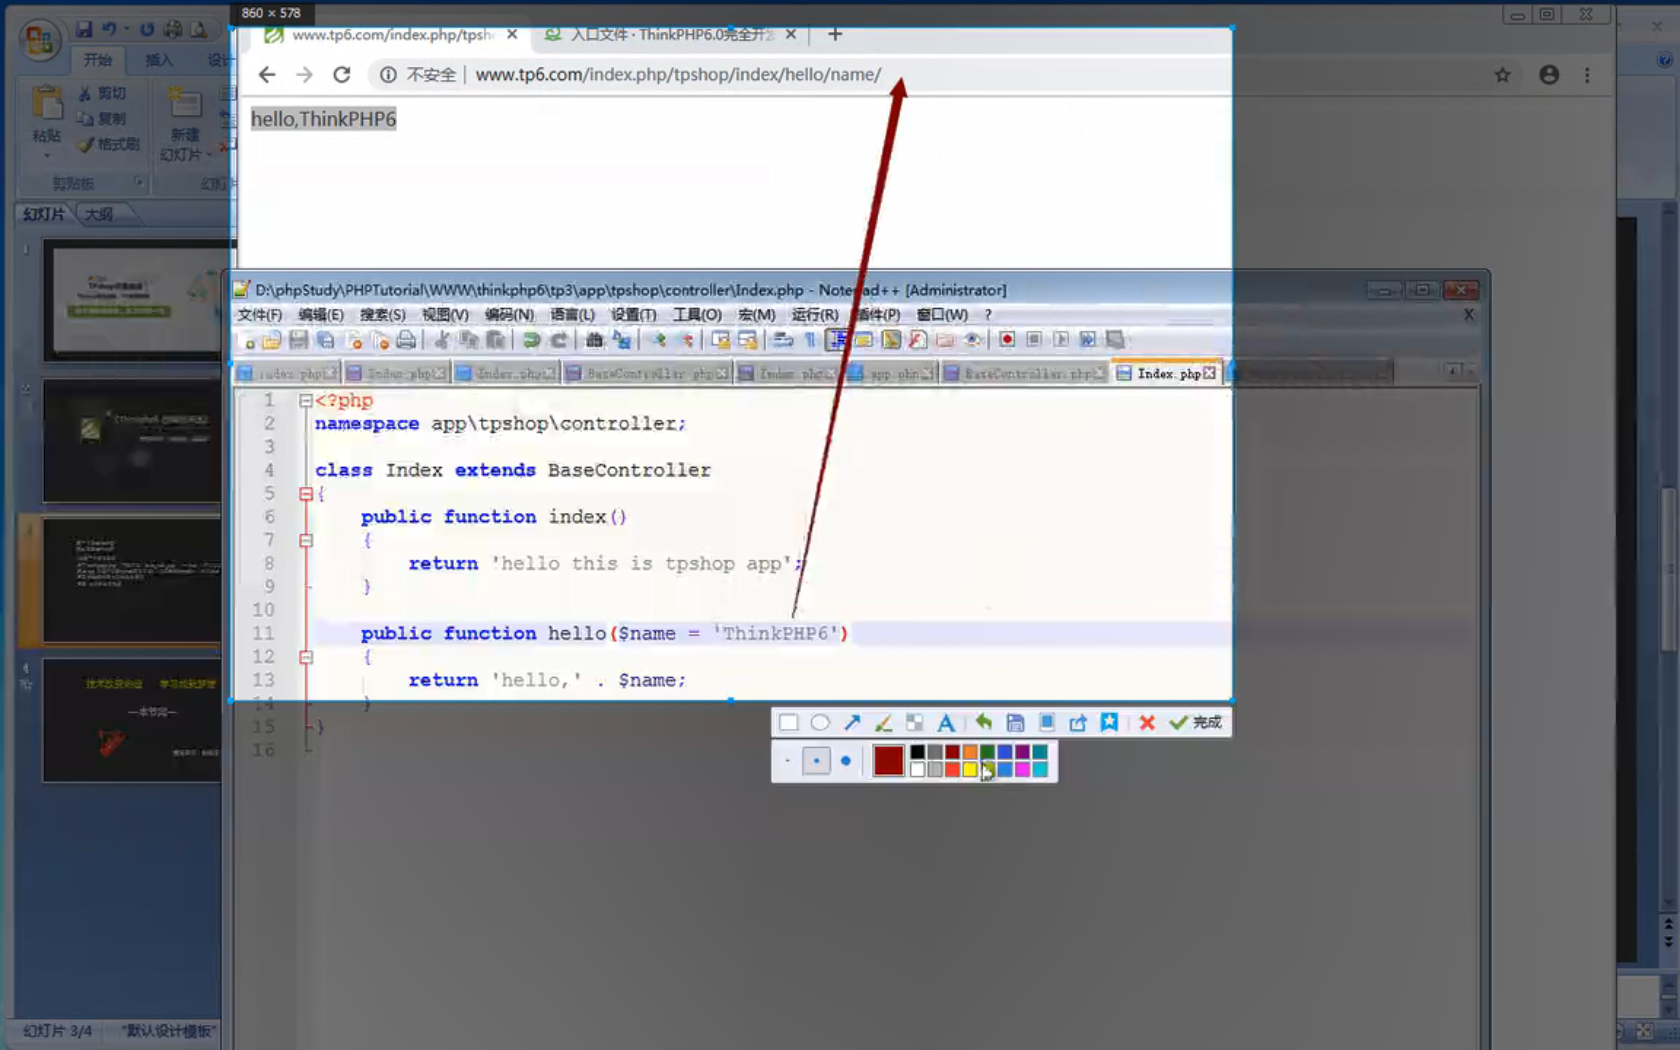Select the brush pen annotation tool
The image size is (1680, 1050).
pyautogui.click(x=883, y=722)
